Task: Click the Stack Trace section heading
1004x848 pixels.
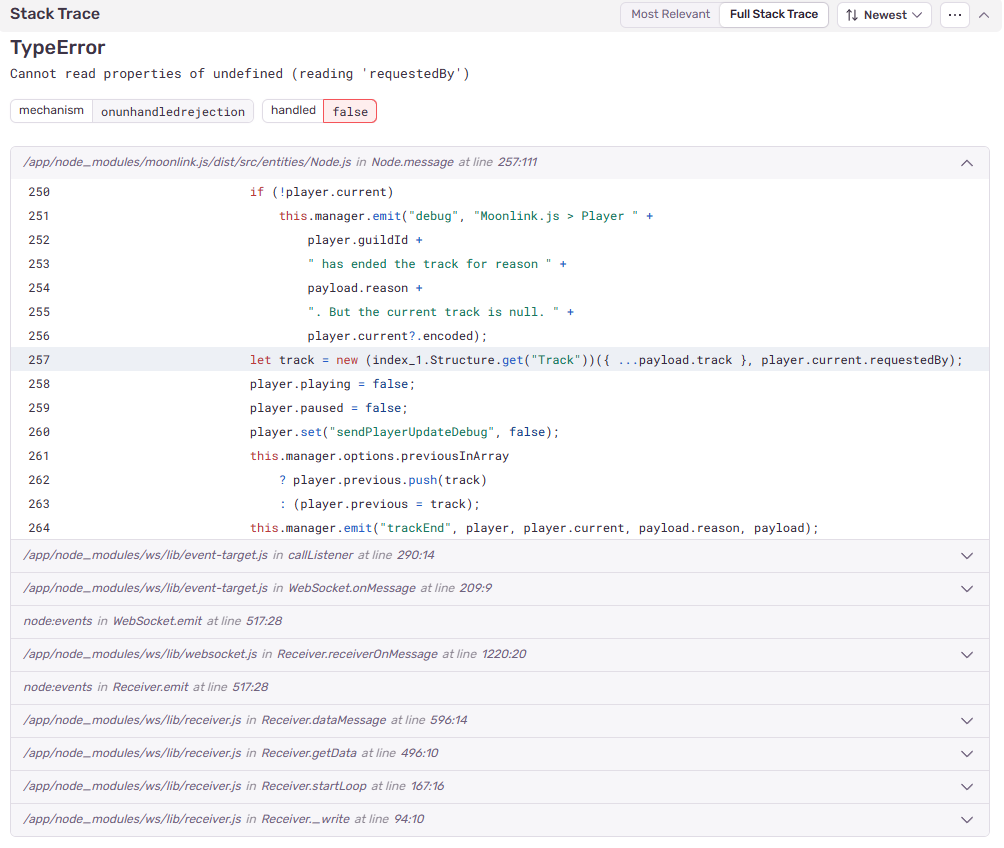Action: coord(55,15)
